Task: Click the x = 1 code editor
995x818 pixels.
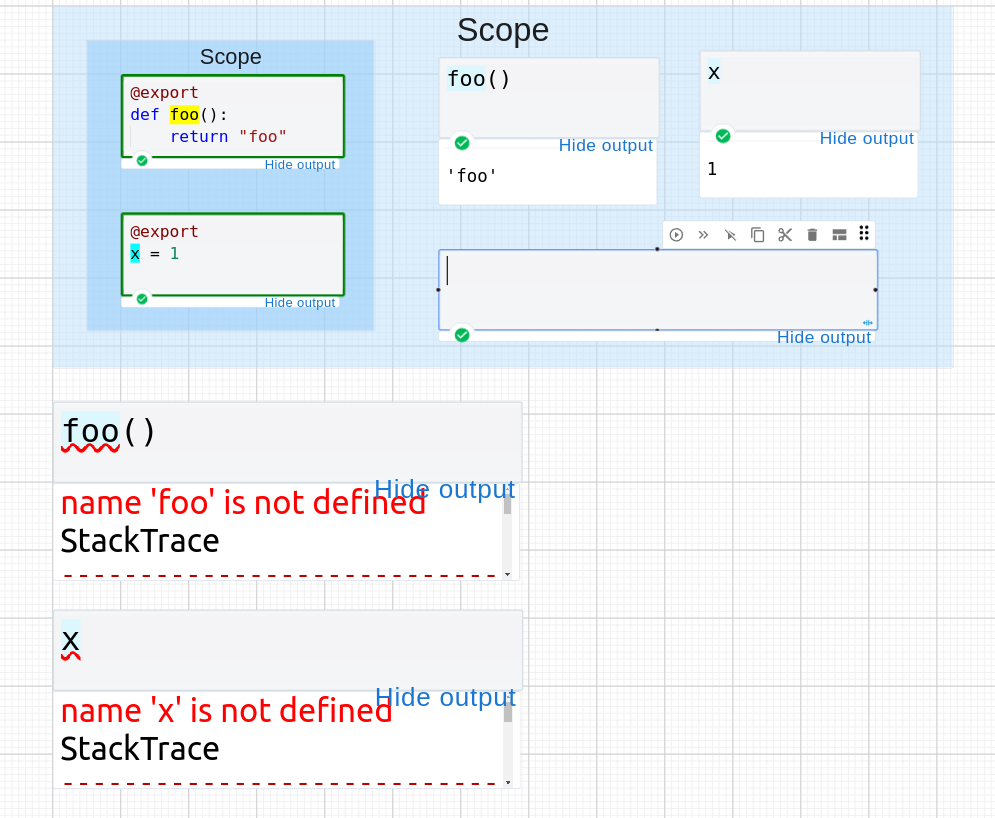Action: [233, 254]
